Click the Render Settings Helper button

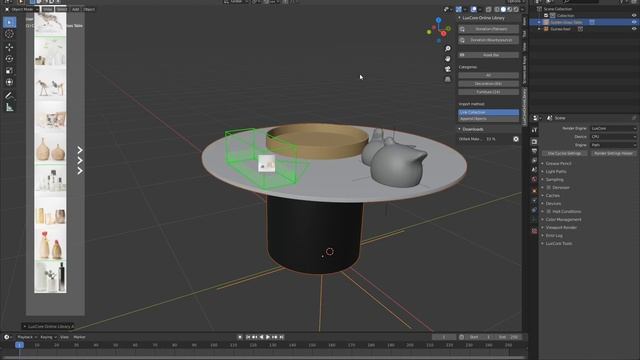(613, 153)
